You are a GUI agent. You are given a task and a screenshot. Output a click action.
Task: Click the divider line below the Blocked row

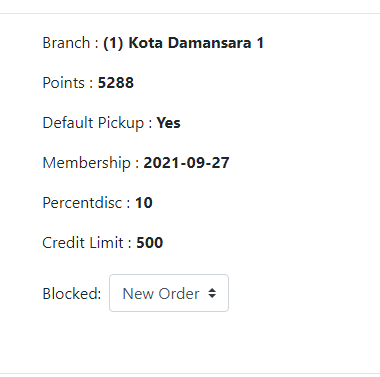(190, 373)
